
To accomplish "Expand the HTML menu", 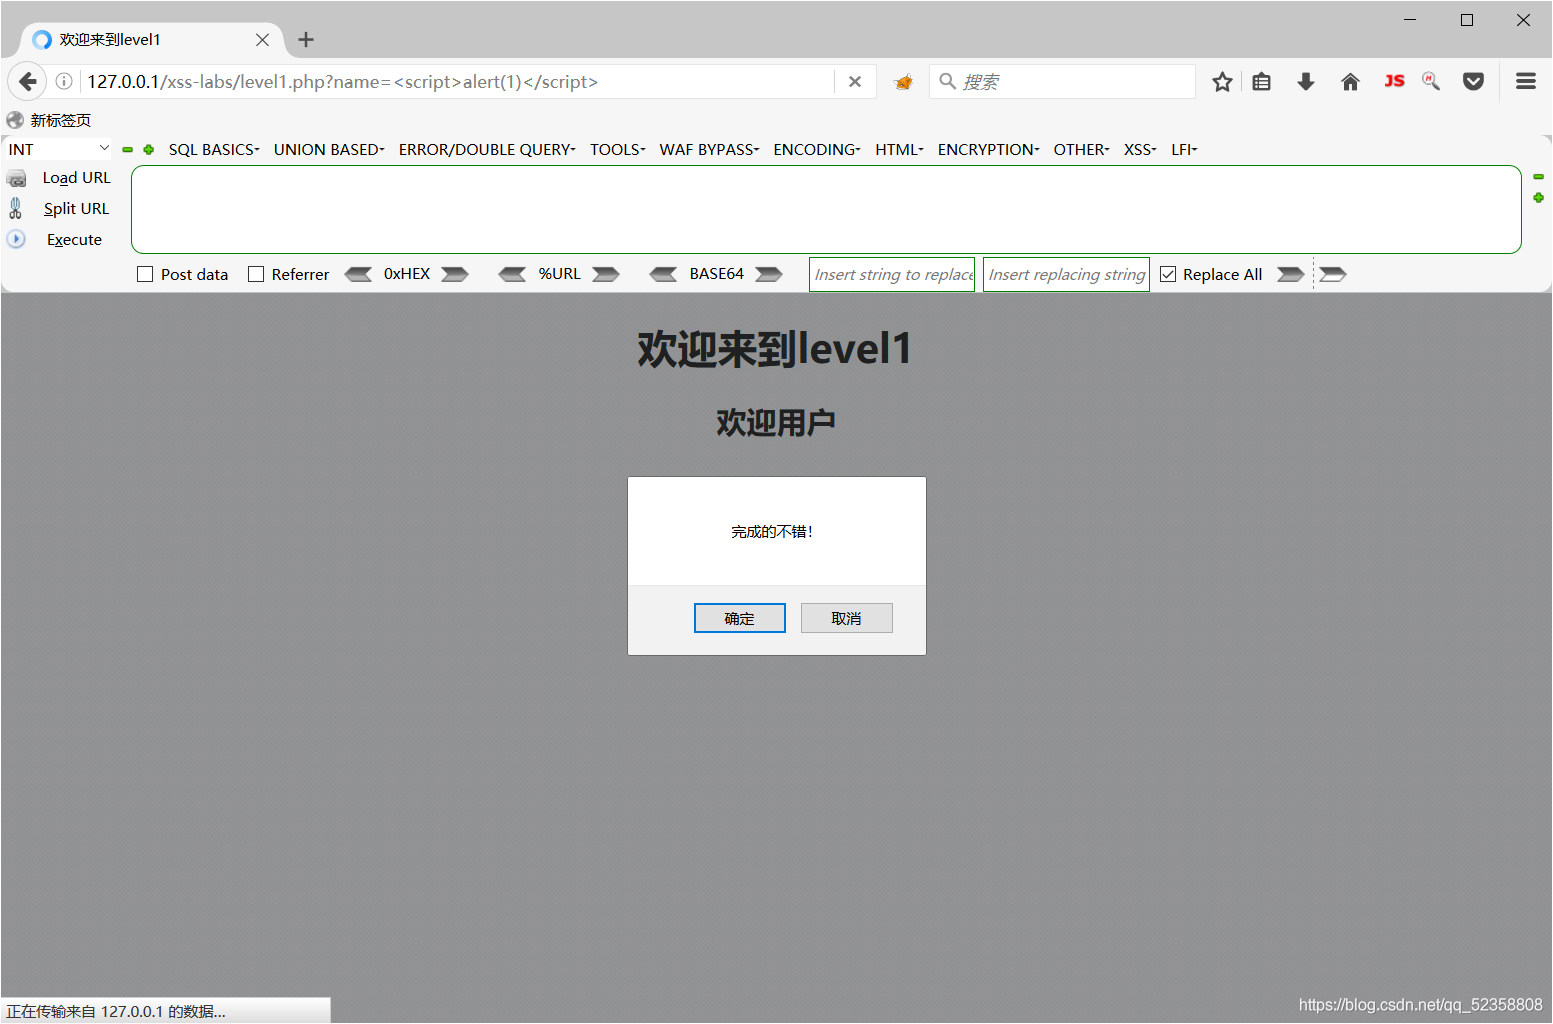I will tap(899, 150).
